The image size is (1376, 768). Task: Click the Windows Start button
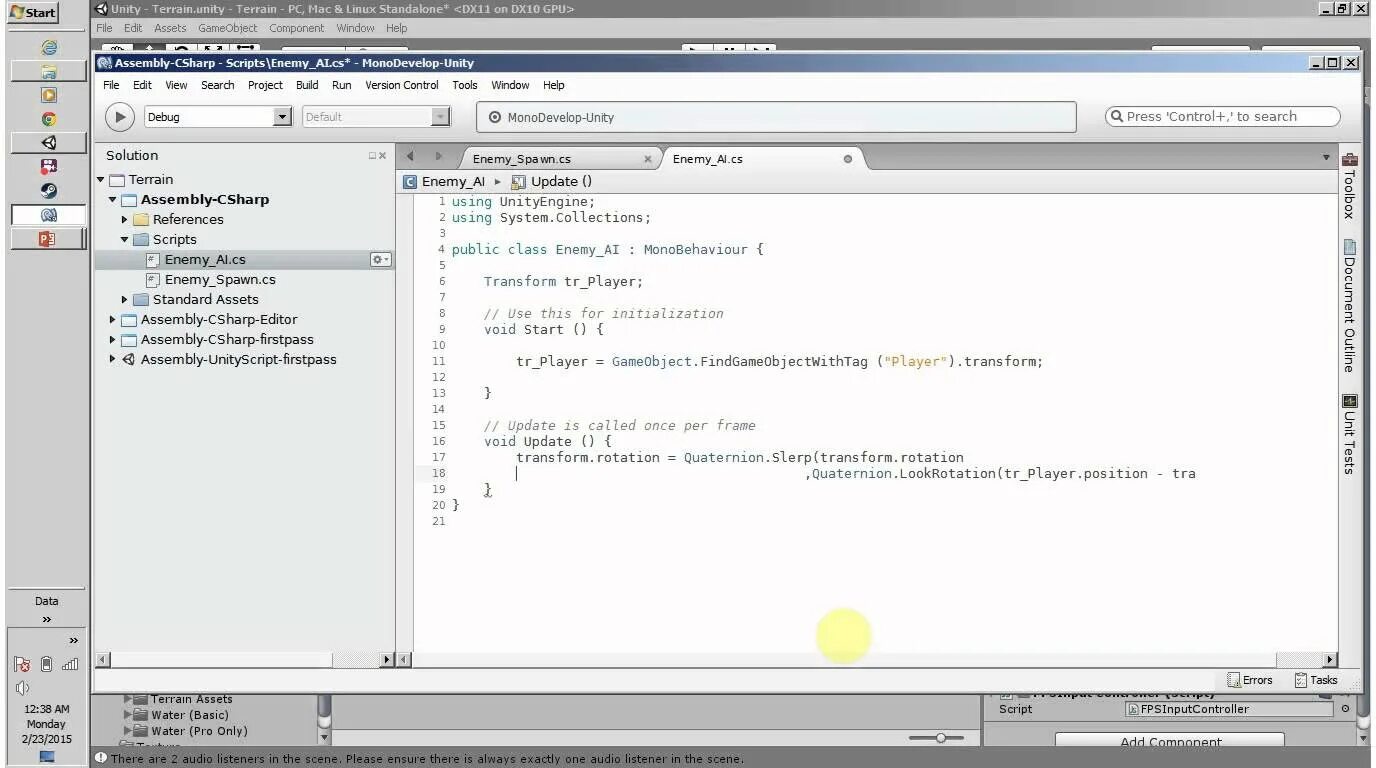34,13
